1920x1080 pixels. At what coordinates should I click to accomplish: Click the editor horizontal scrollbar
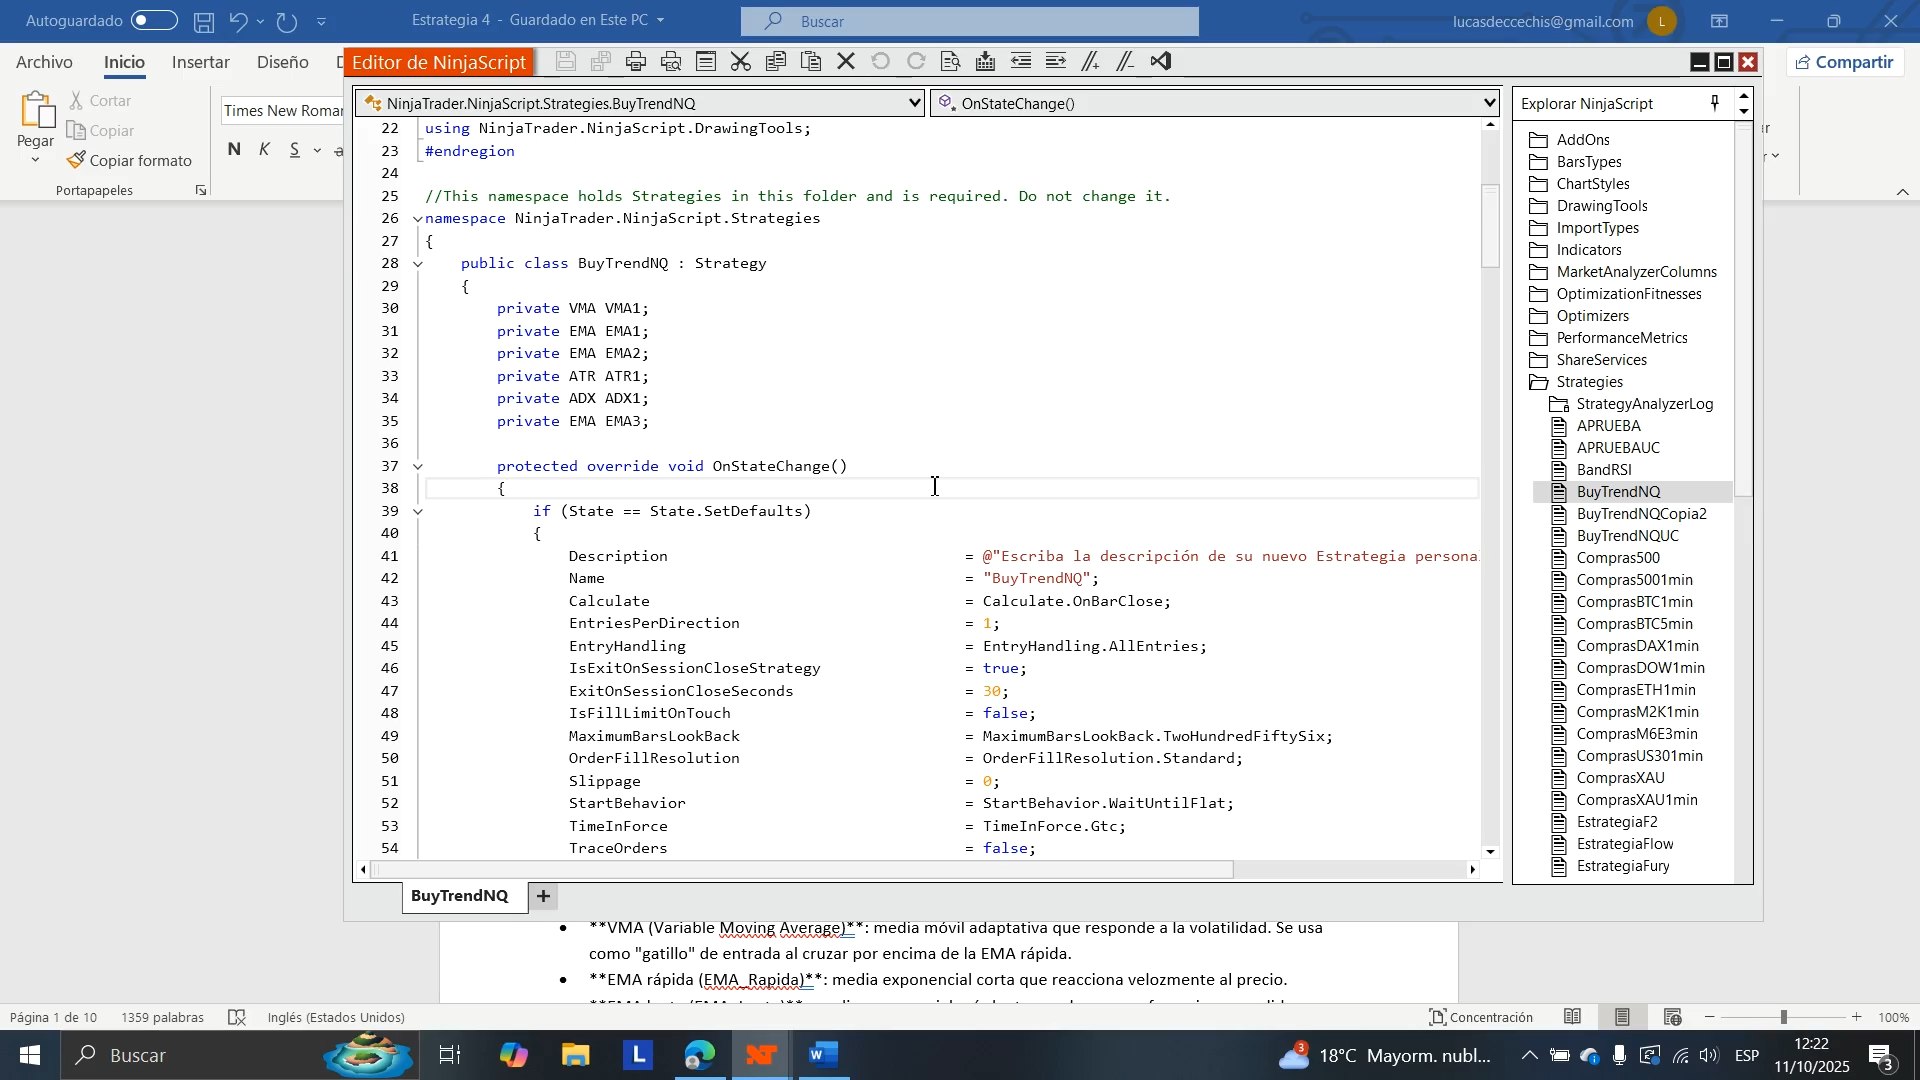point(803,870)
